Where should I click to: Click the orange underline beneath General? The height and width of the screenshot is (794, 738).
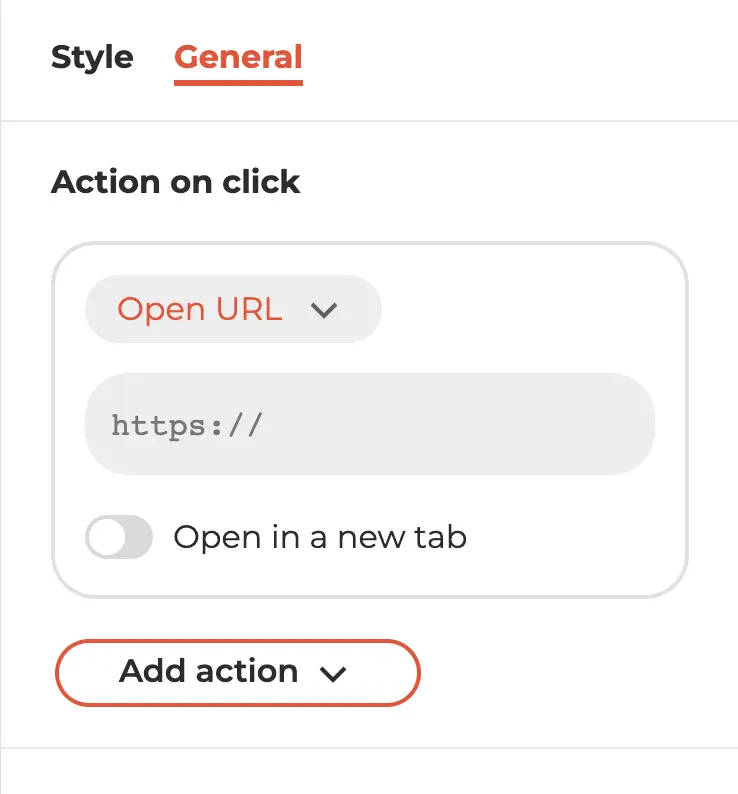tap(238, 83)
